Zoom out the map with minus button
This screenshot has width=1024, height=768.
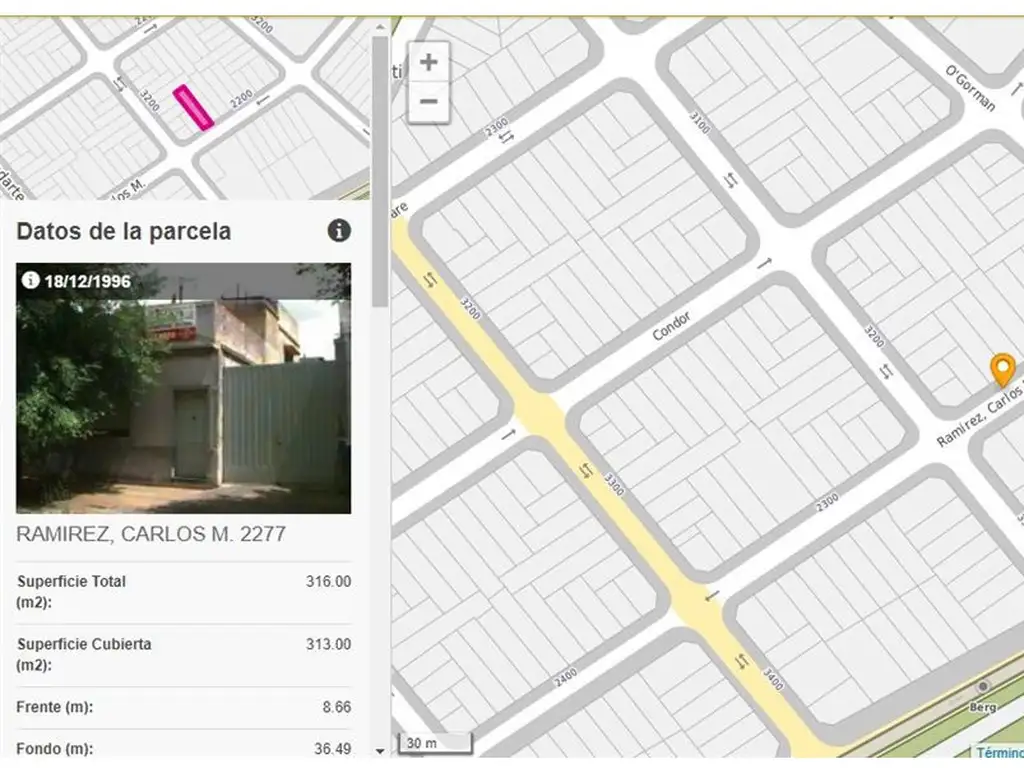pyautogui.click(x=428, y=101)
